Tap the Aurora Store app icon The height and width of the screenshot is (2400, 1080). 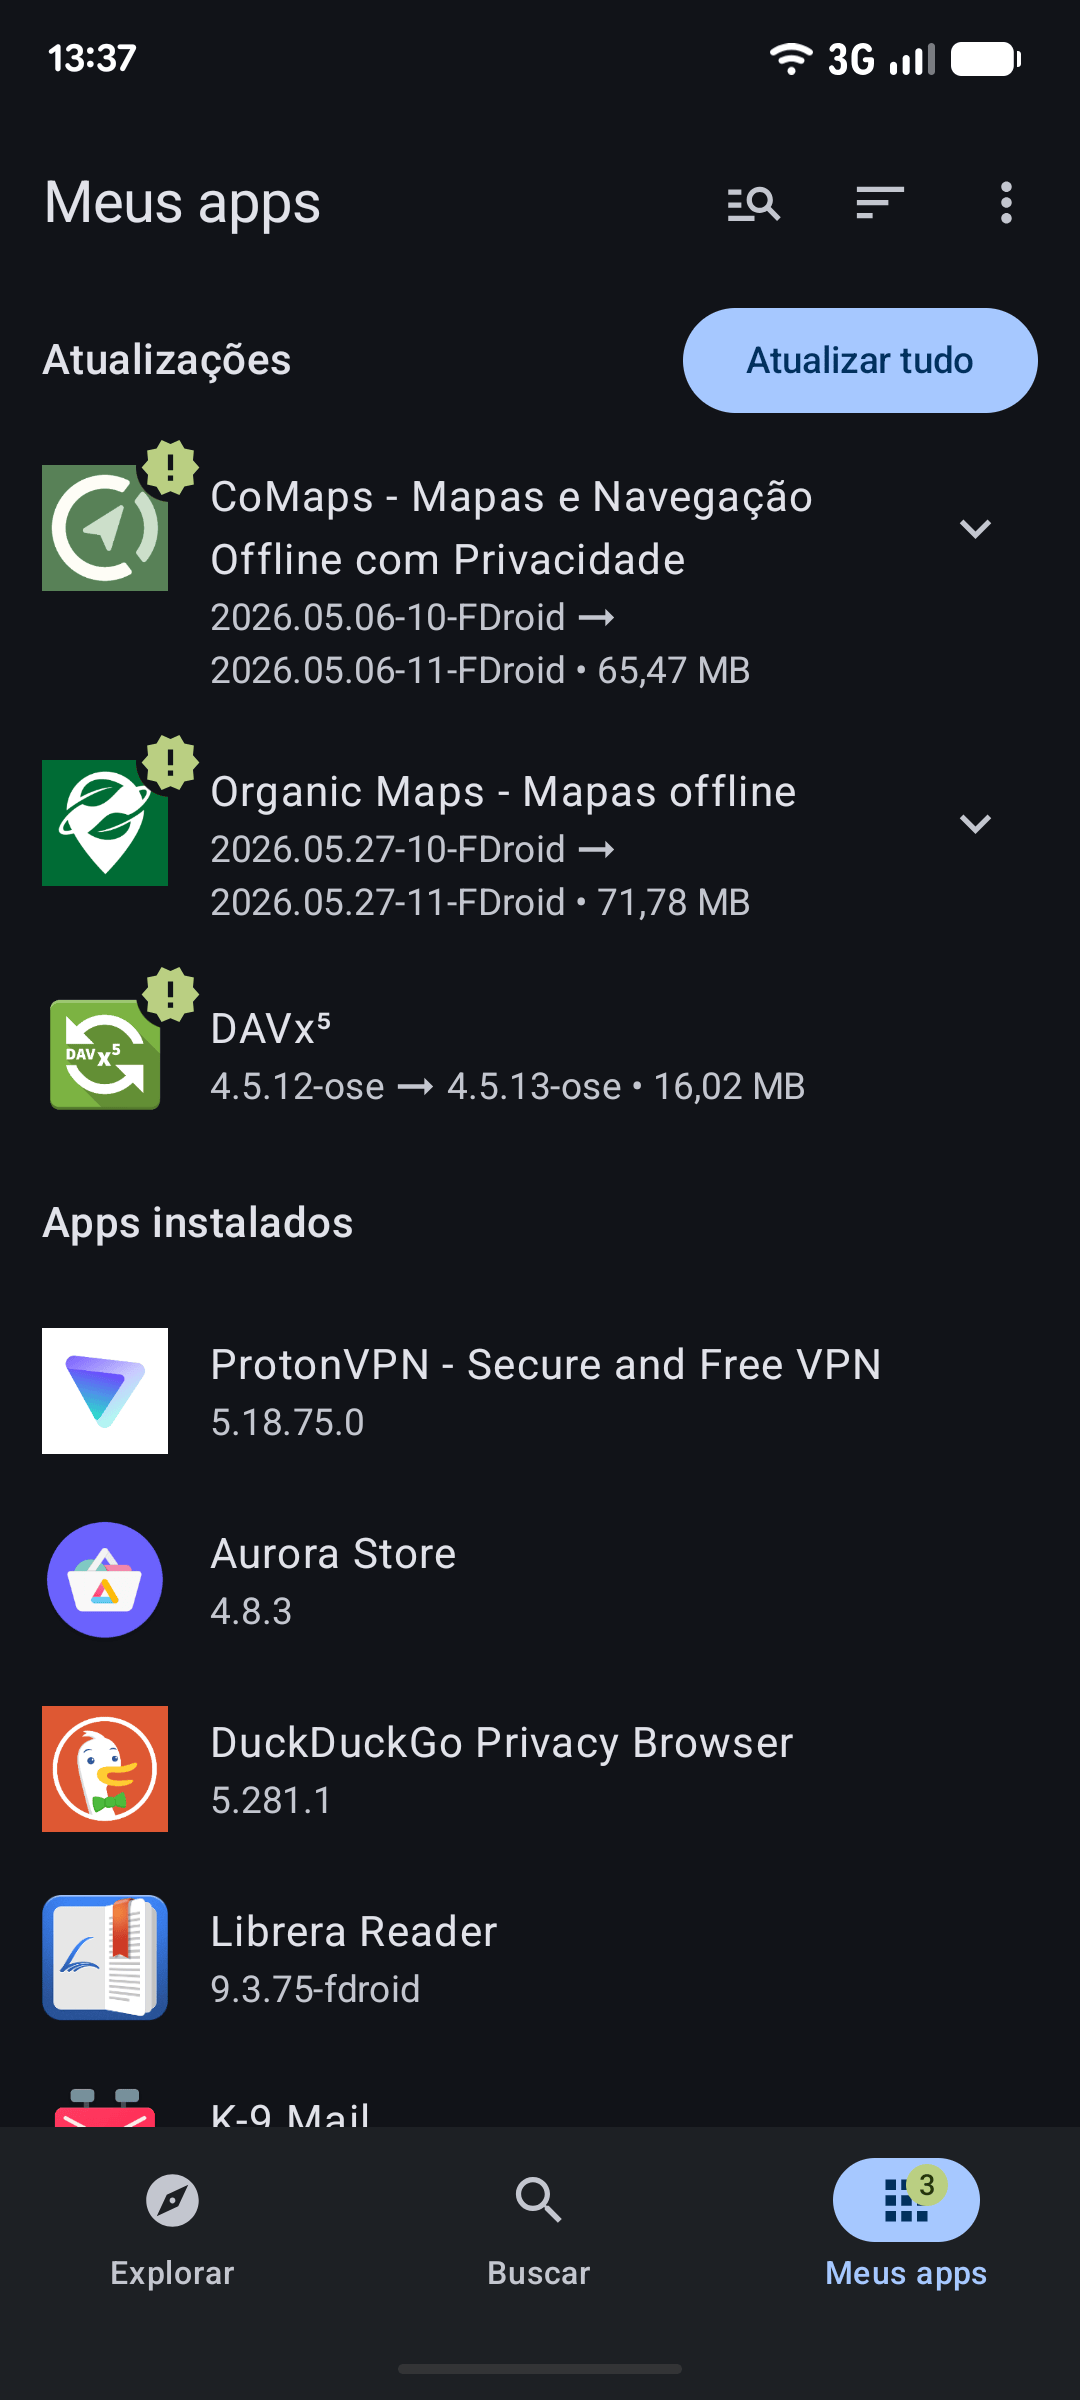click(105, 1580)
